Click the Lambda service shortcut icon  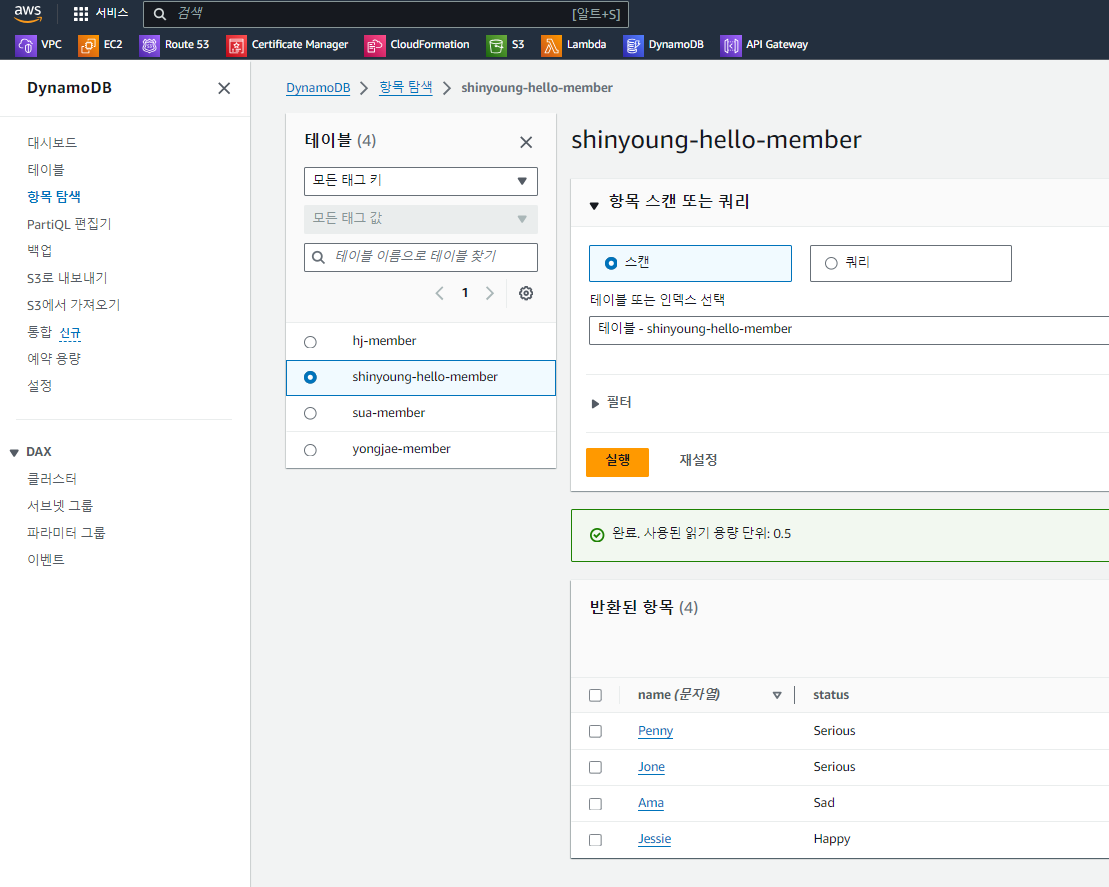(551, 45)
